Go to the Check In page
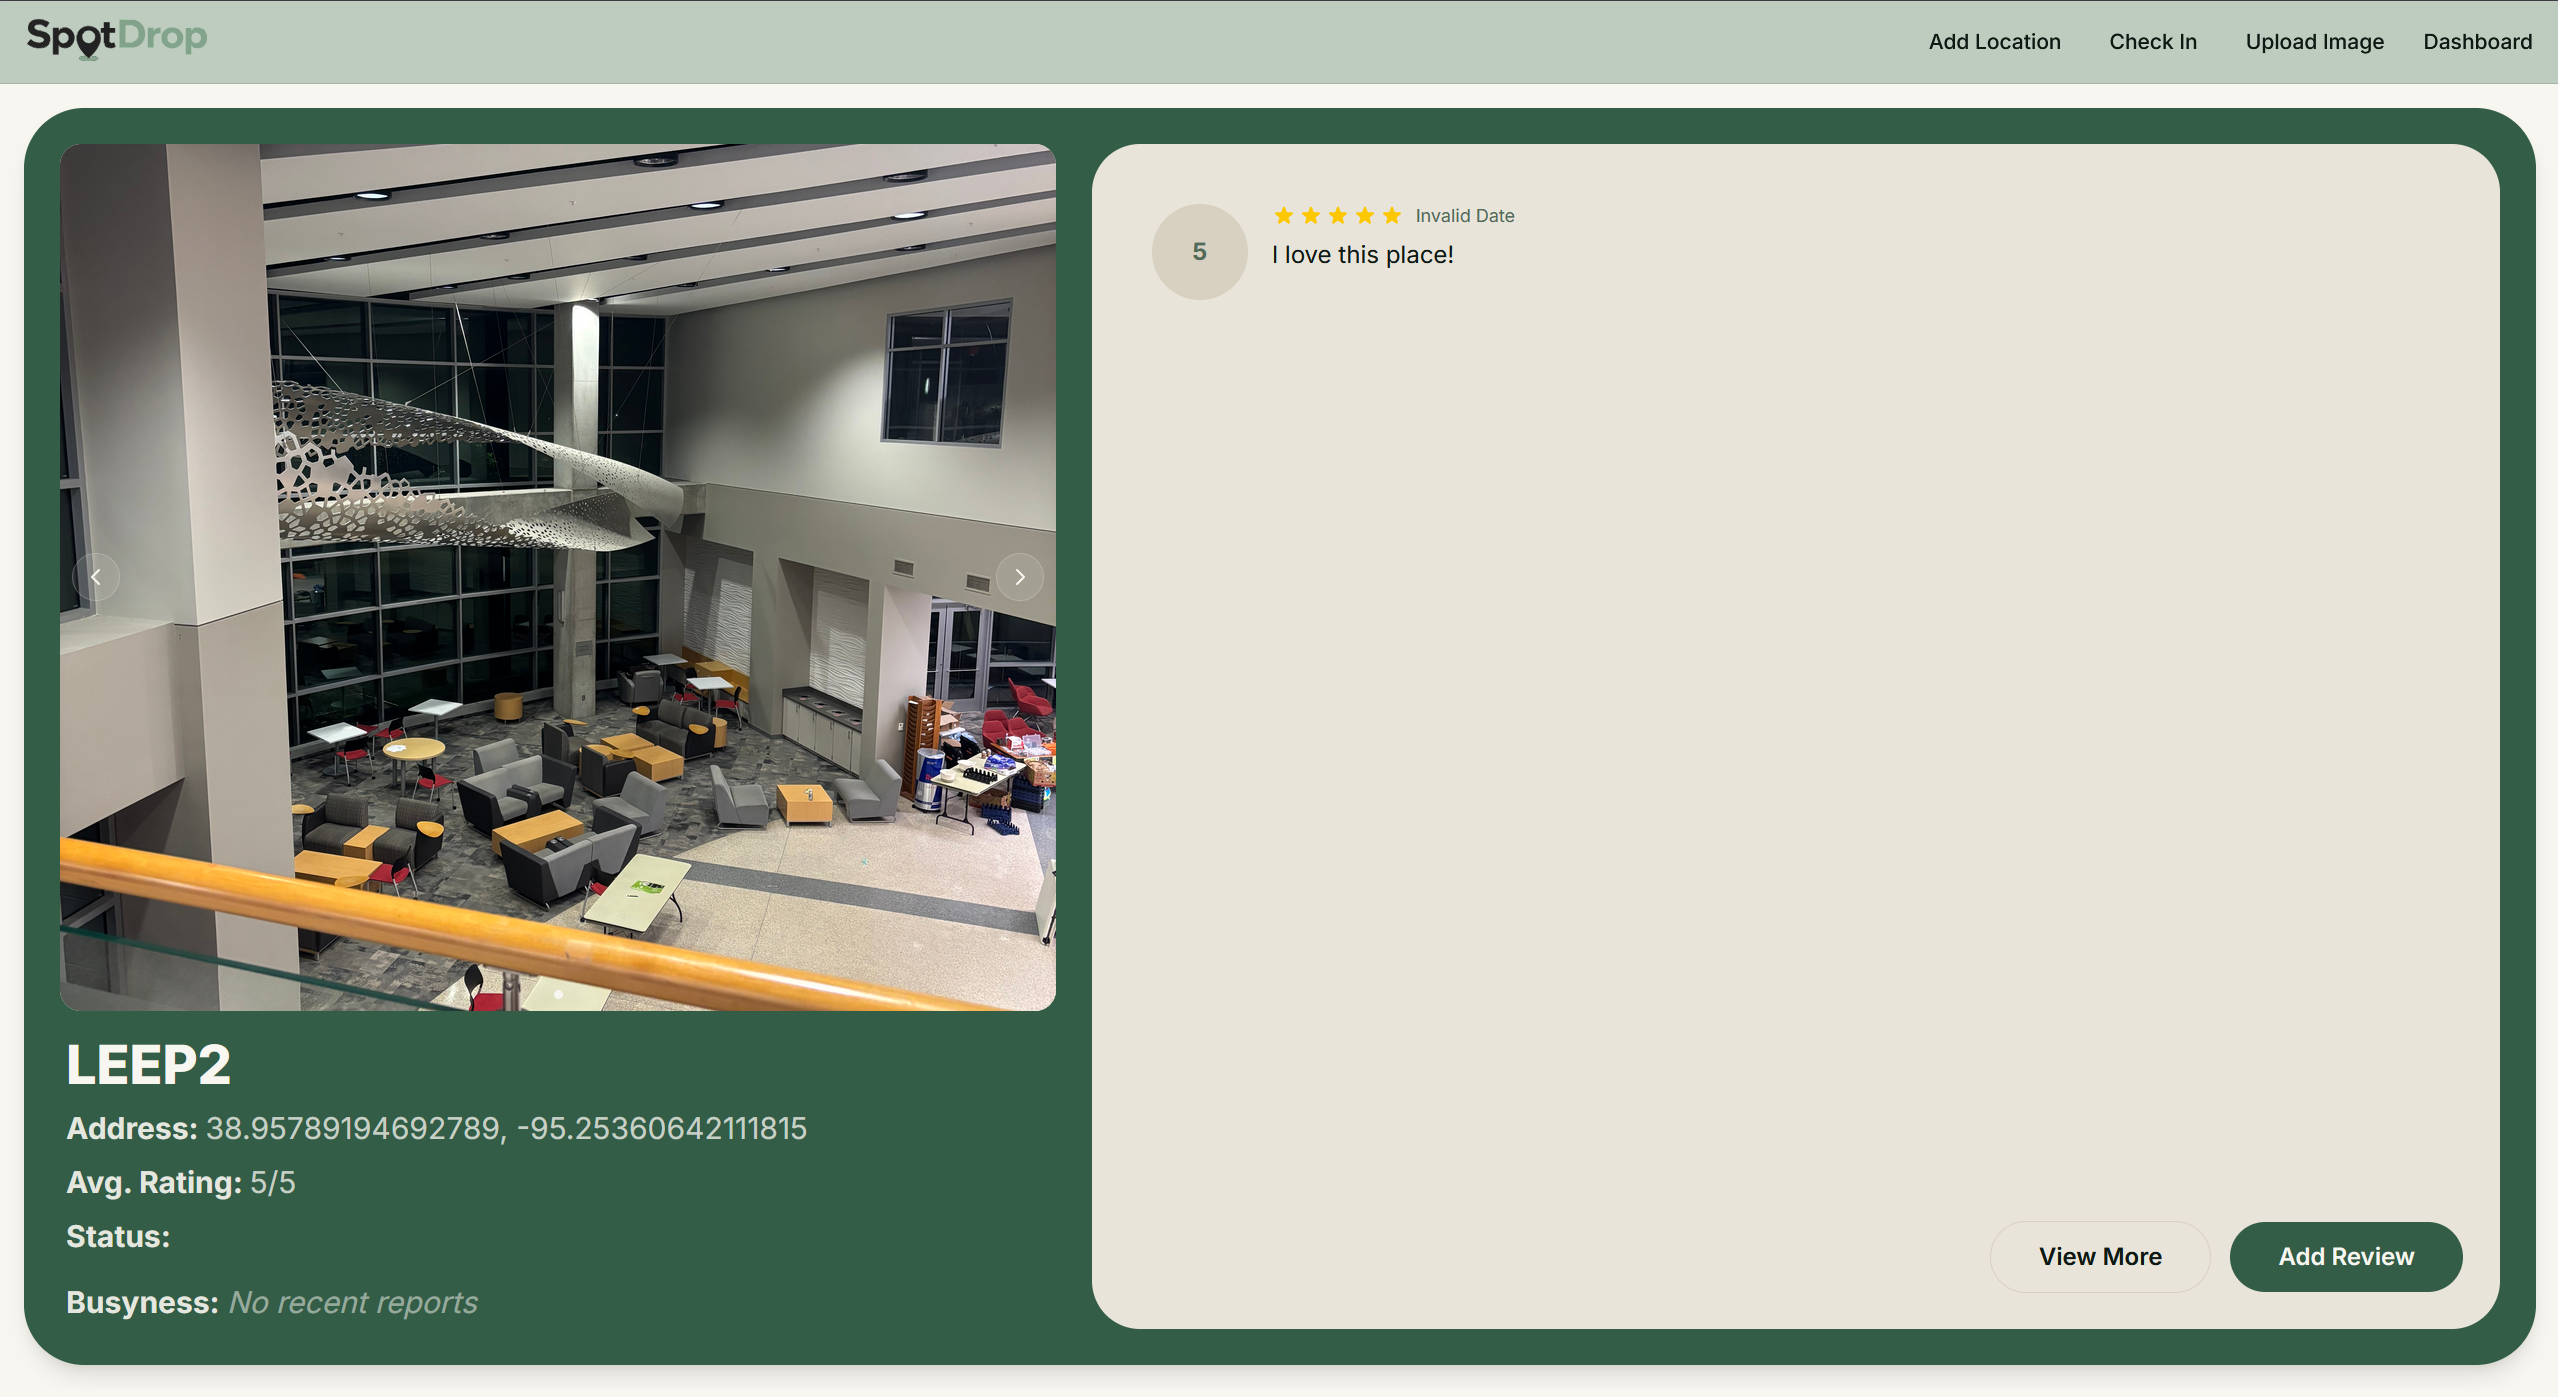 point(2152,42)
